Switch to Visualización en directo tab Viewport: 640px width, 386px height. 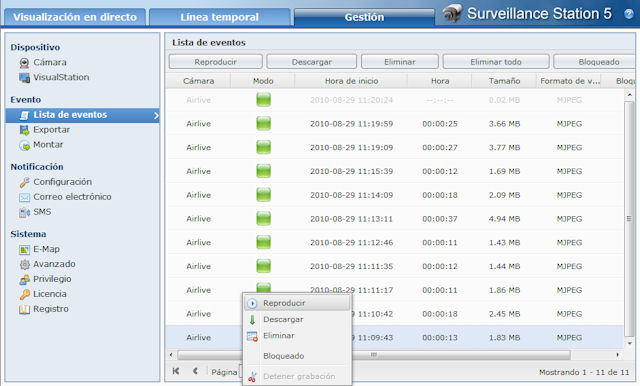click(75, 17)
